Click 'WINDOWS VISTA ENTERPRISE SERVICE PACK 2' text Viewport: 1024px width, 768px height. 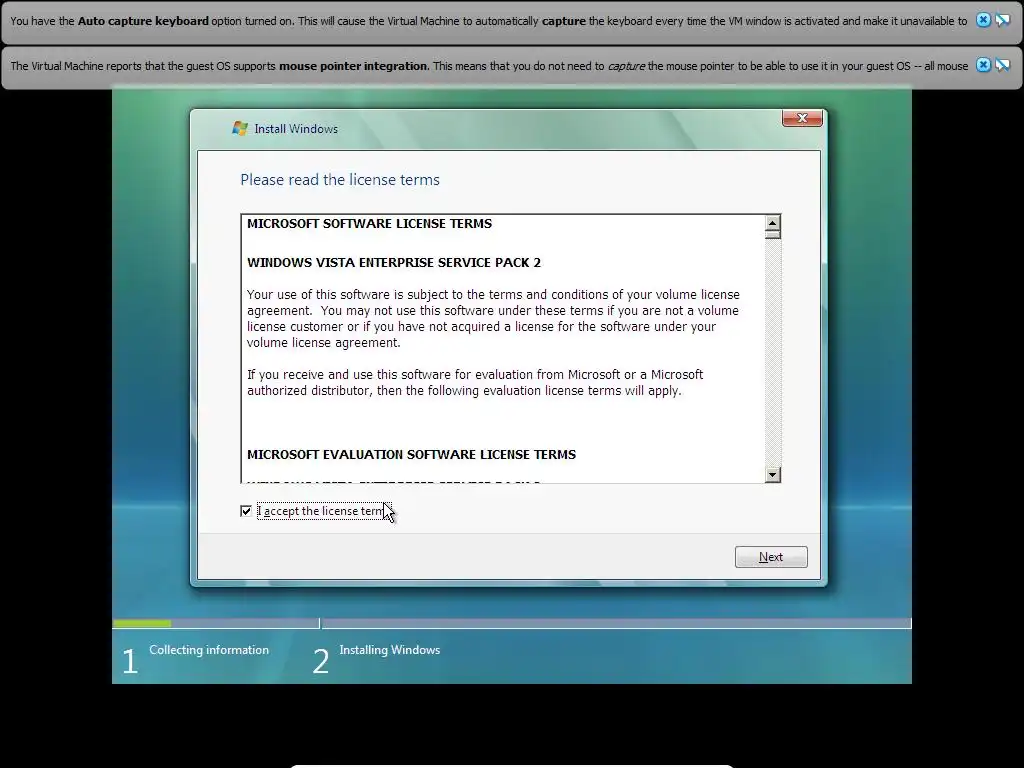394,263
